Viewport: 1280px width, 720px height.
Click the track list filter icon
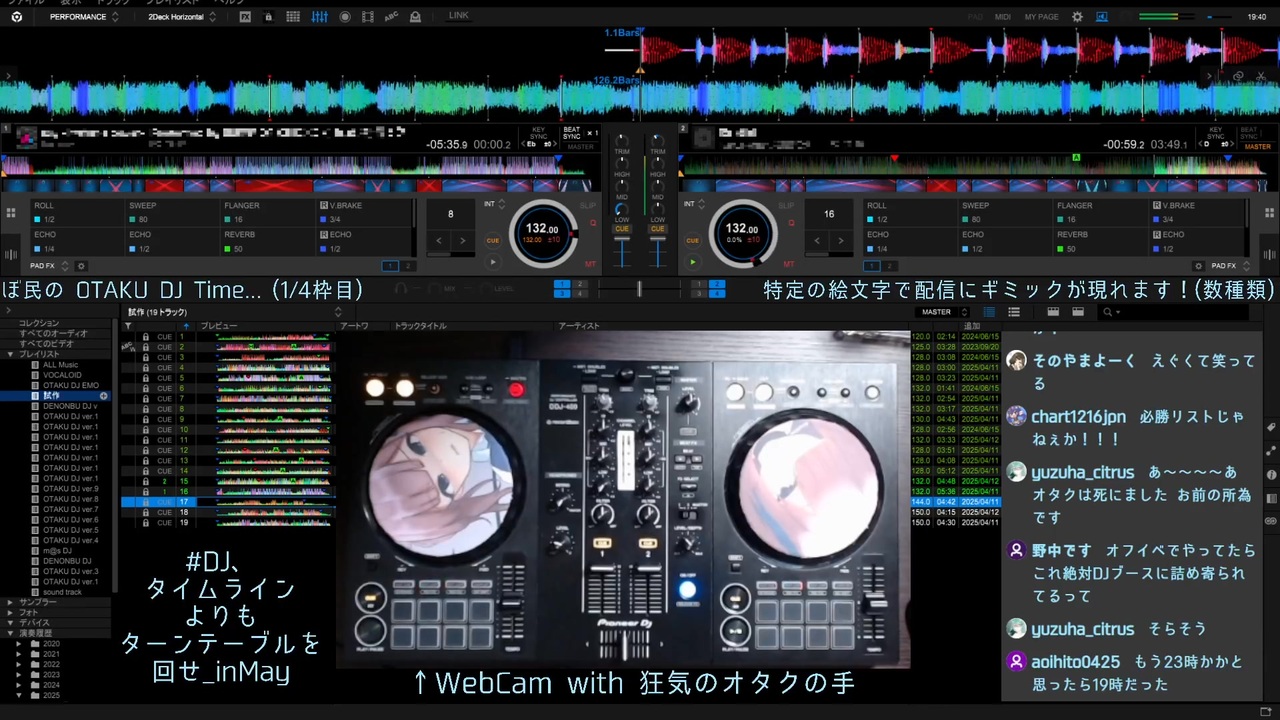pyautogui.click(x=128, y=326)
